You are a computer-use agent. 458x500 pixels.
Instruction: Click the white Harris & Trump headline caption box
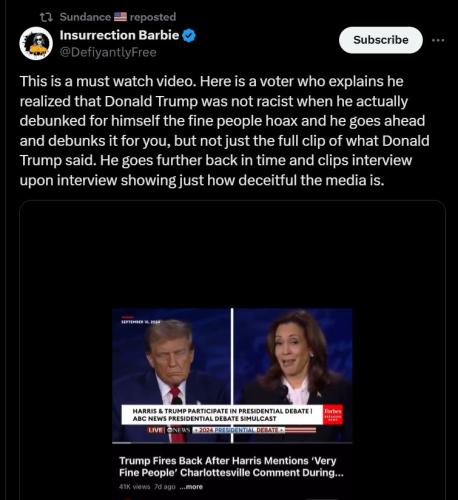click(222, 415)
